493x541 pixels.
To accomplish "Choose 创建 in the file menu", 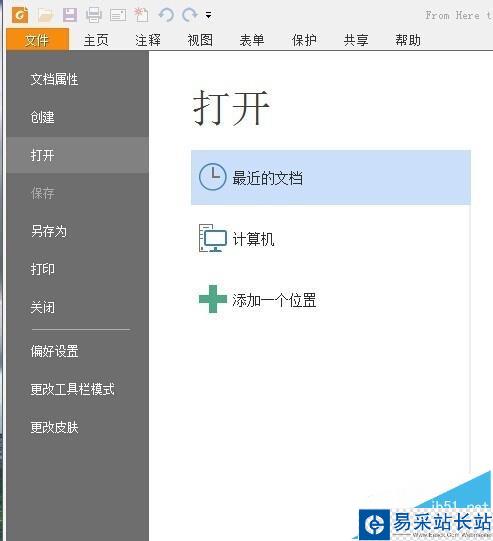I will [78, 117].
